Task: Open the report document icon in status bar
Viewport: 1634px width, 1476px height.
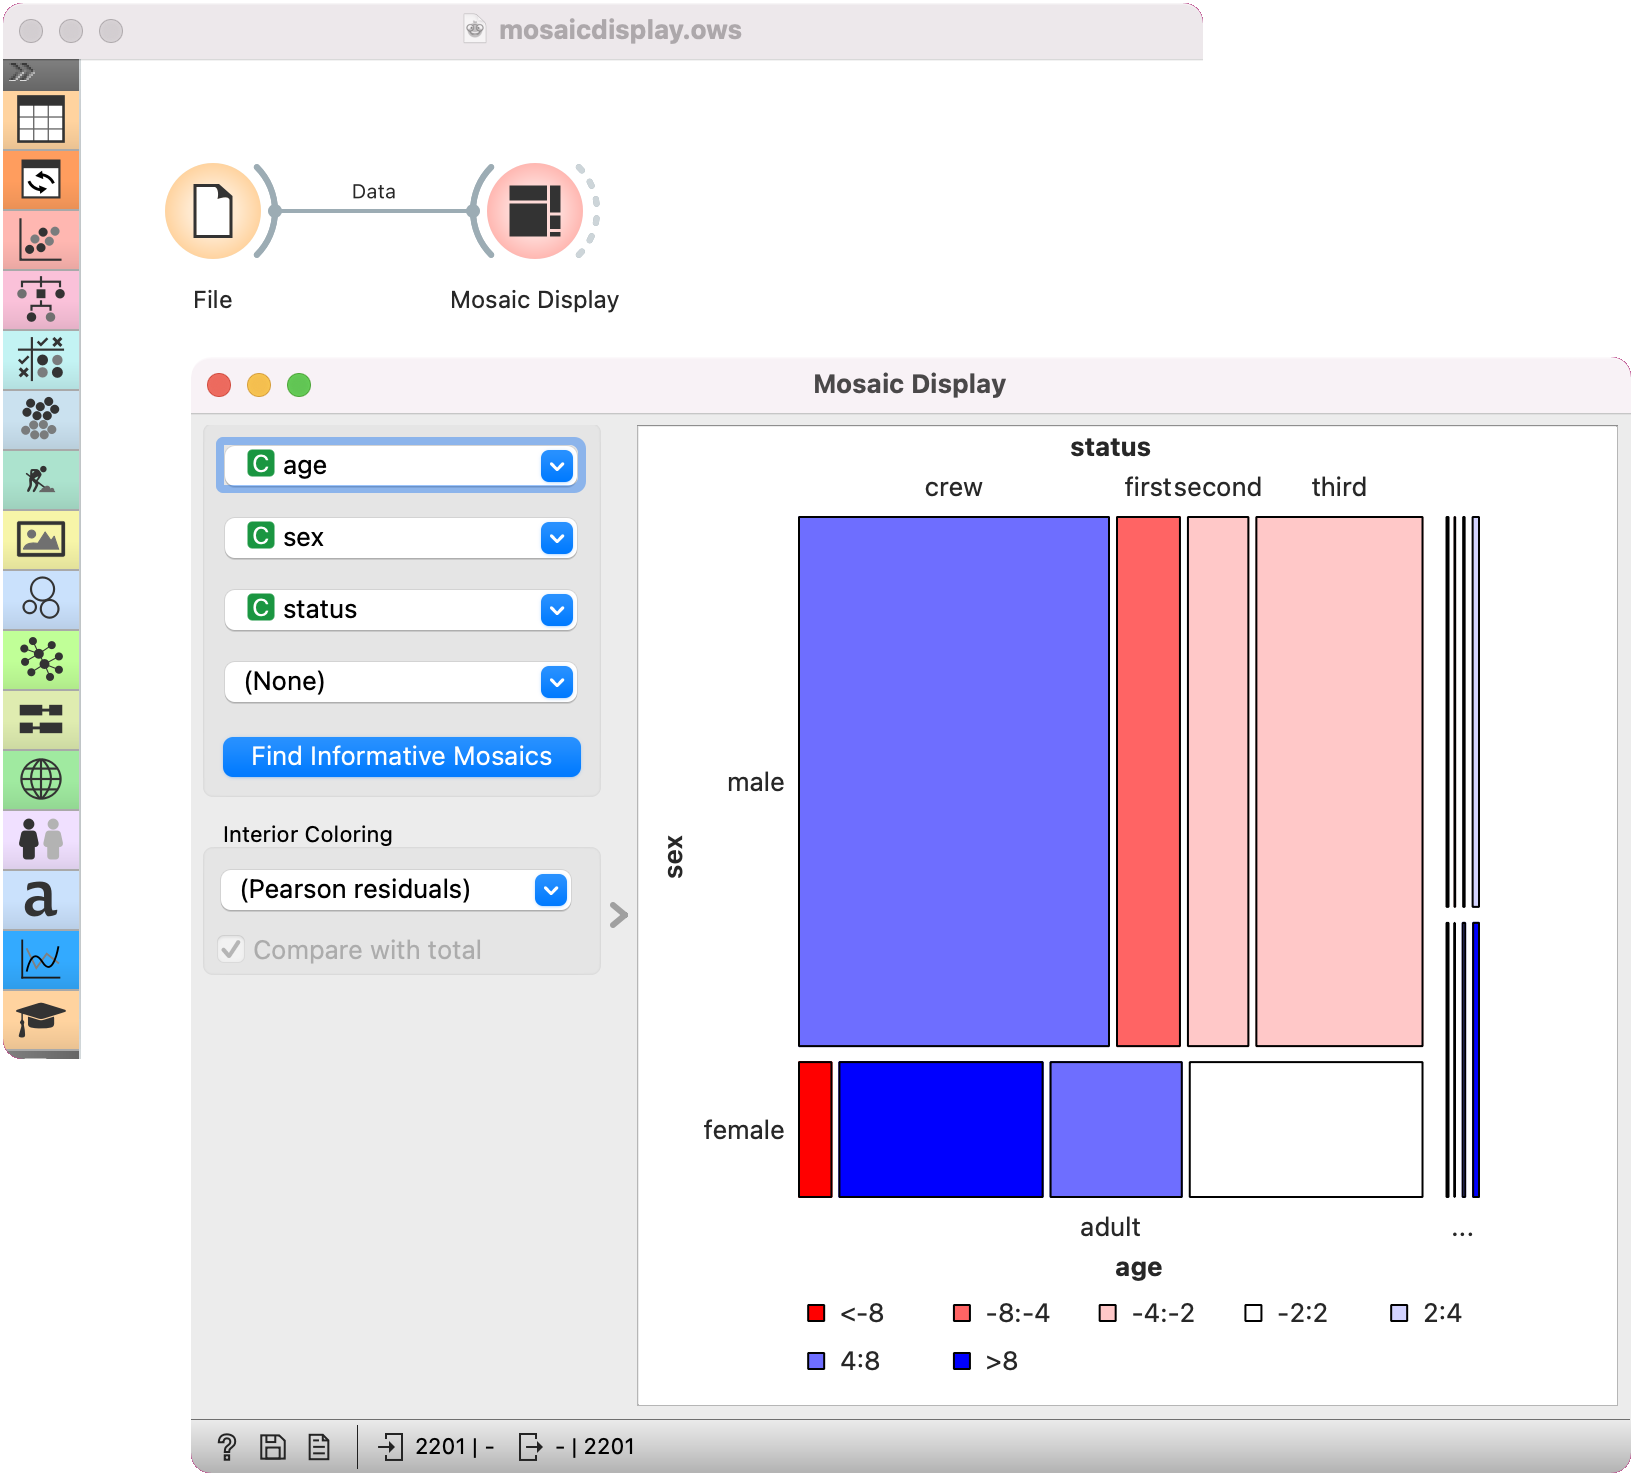Action: click(x=319, y=1447)
